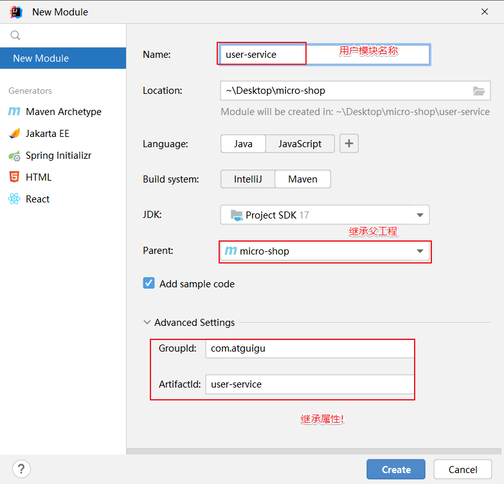Collapse the Advanced Settings section
504x484 pixels.
[x=147, y=322]
